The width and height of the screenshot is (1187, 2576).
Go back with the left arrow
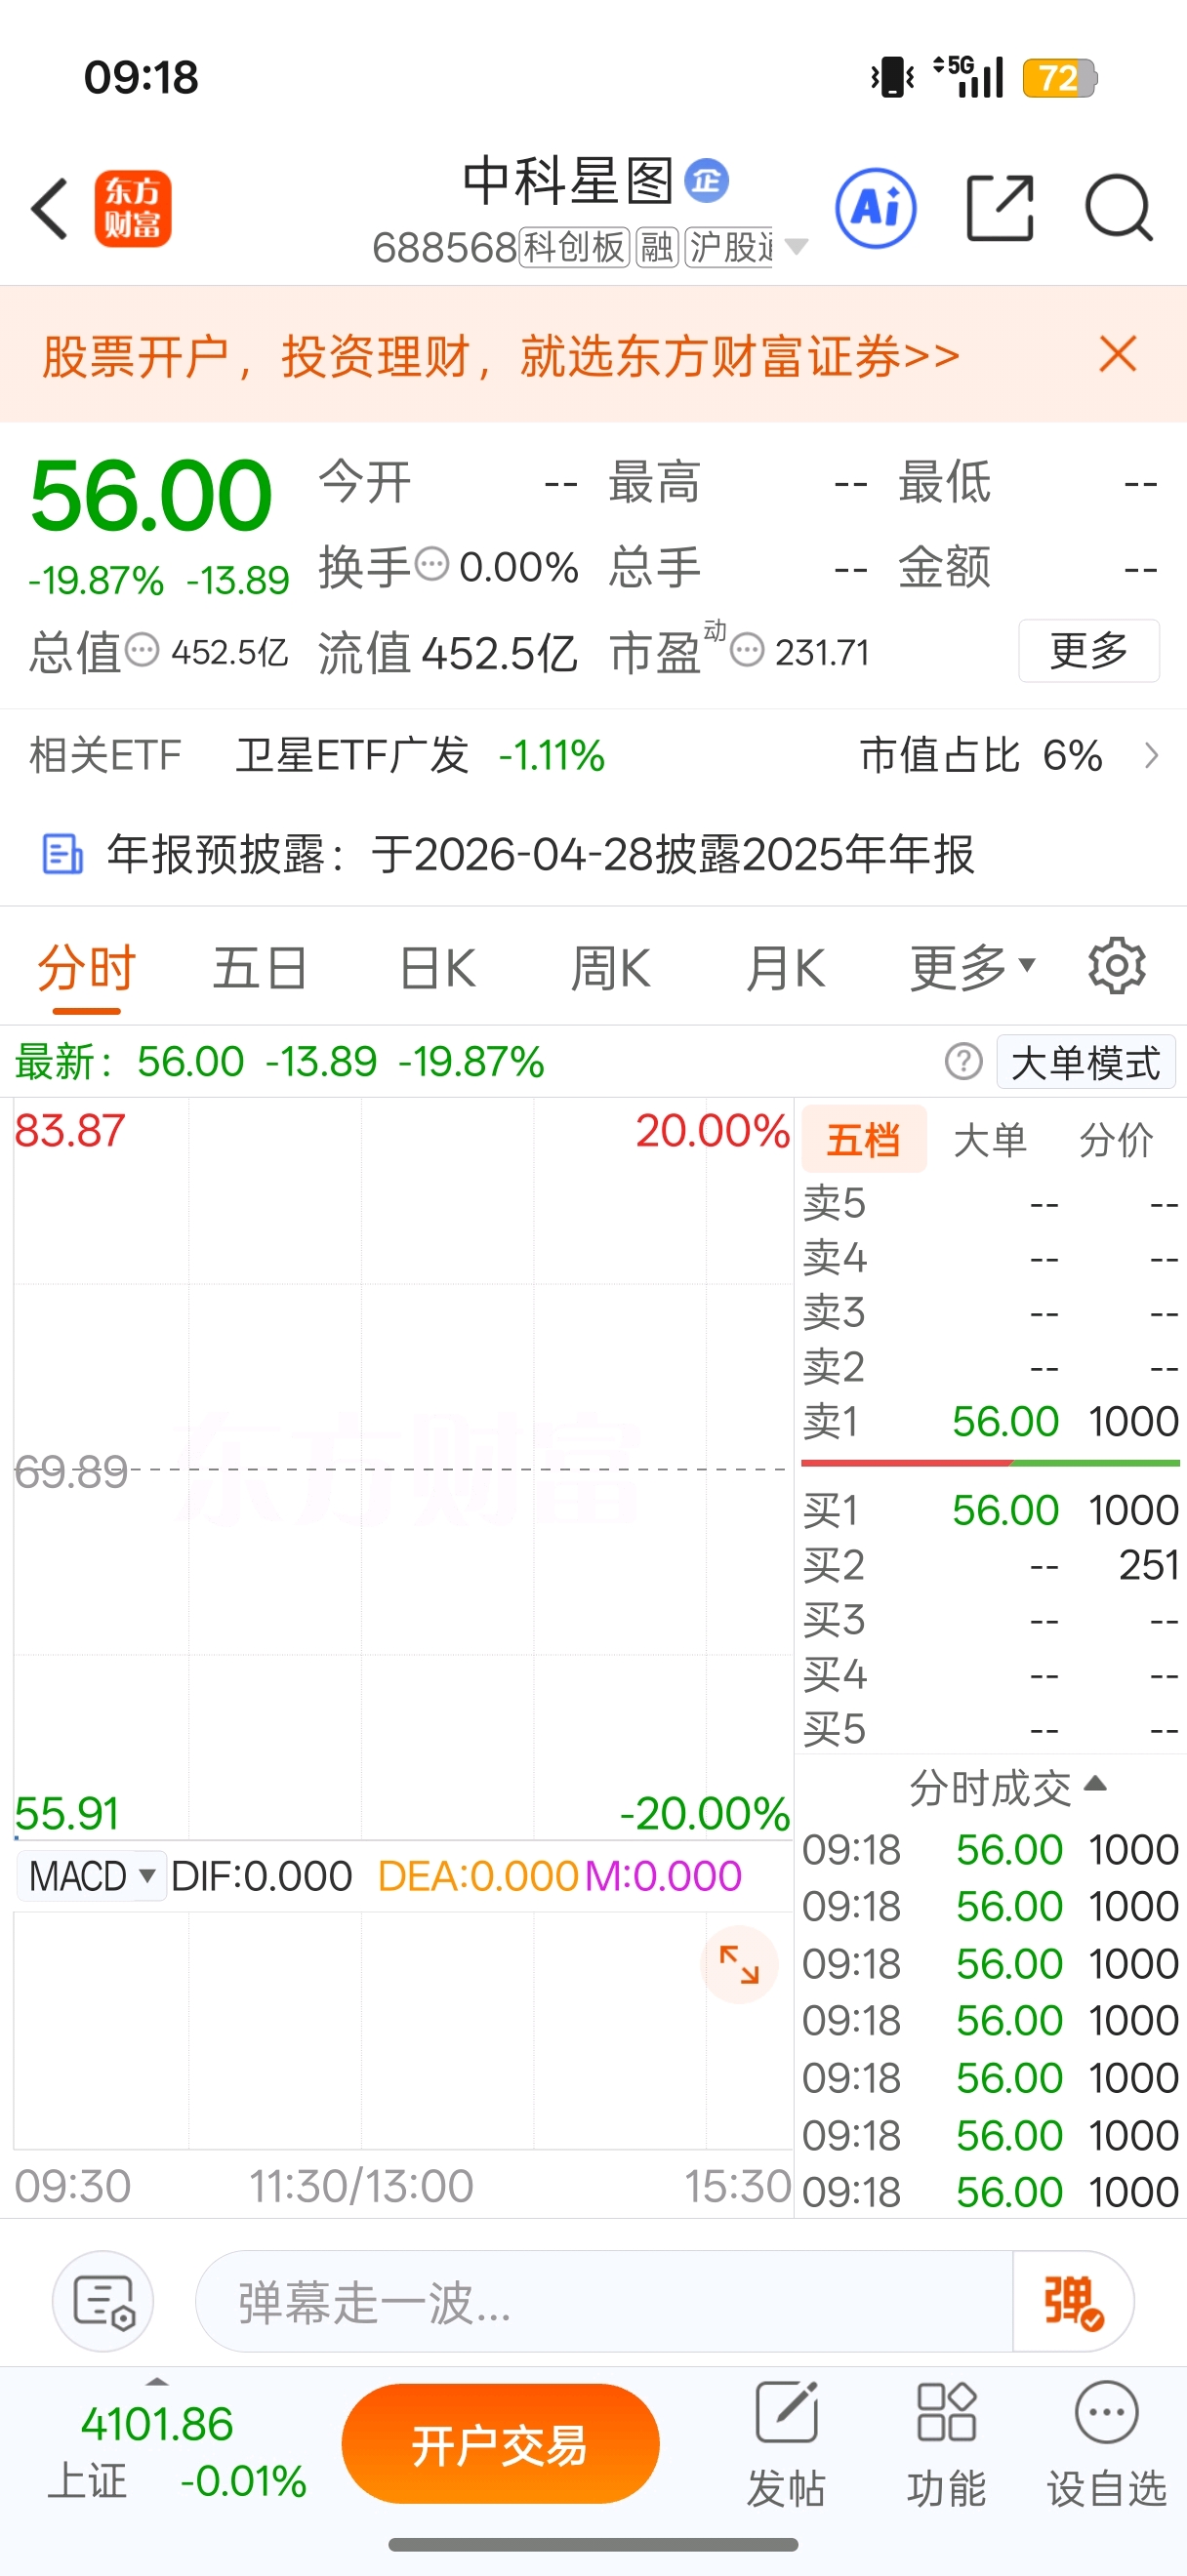[x=50, y=209]
